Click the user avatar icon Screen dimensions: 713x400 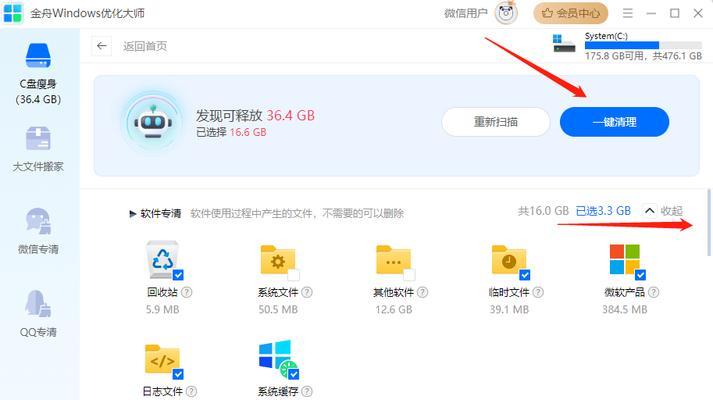click(x=506, y=13)
